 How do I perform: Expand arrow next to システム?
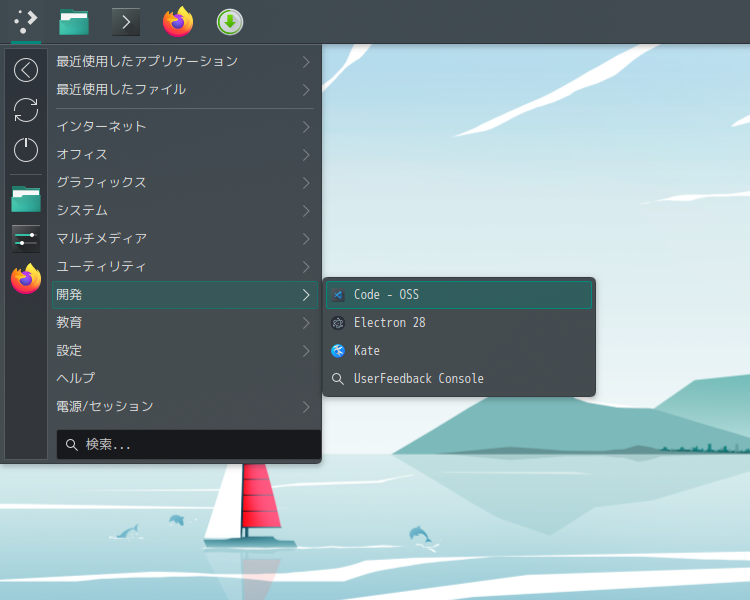pos(306,211)
